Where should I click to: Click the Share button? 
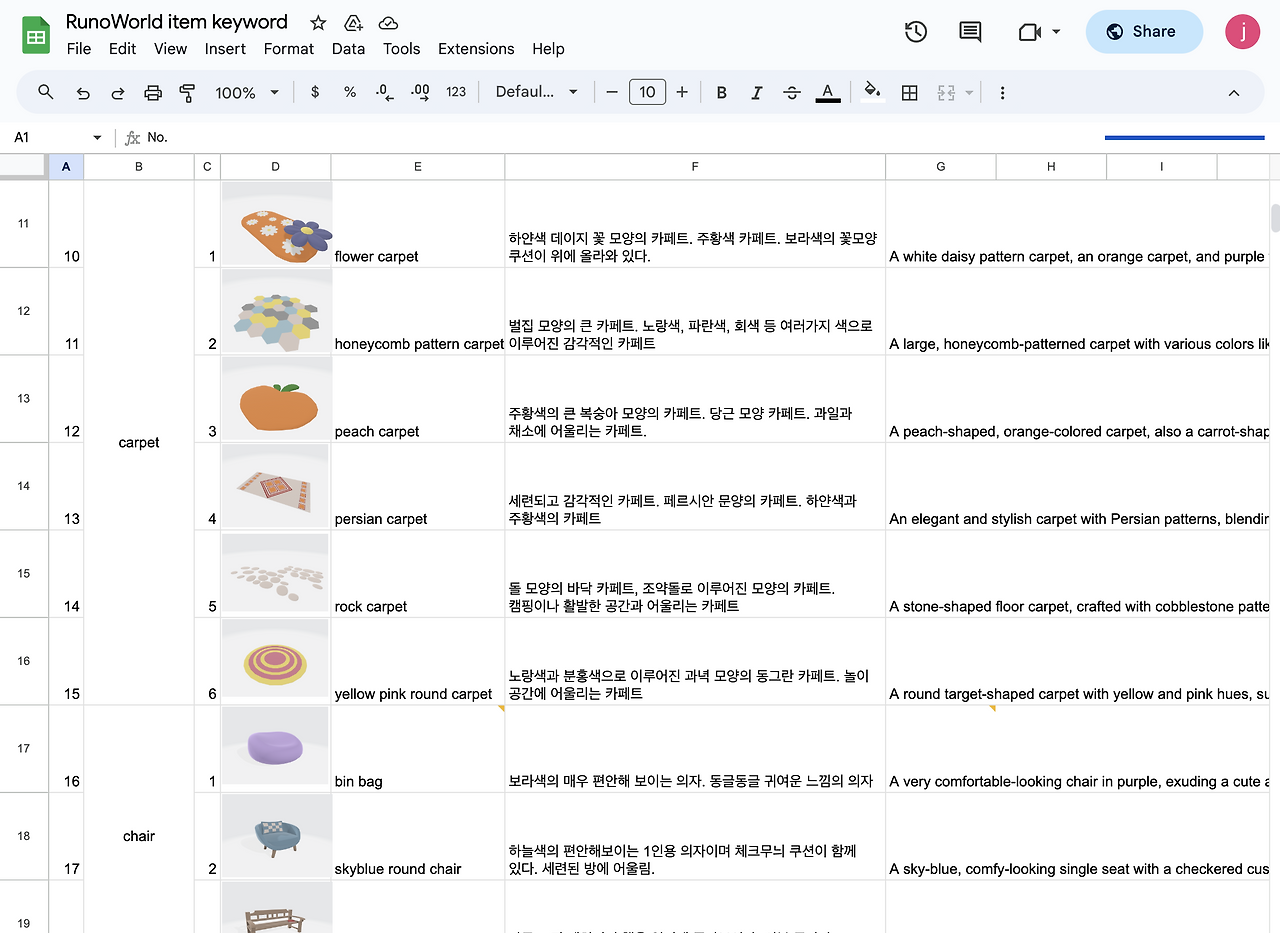pyautogui.click(x=1143, y=31)
